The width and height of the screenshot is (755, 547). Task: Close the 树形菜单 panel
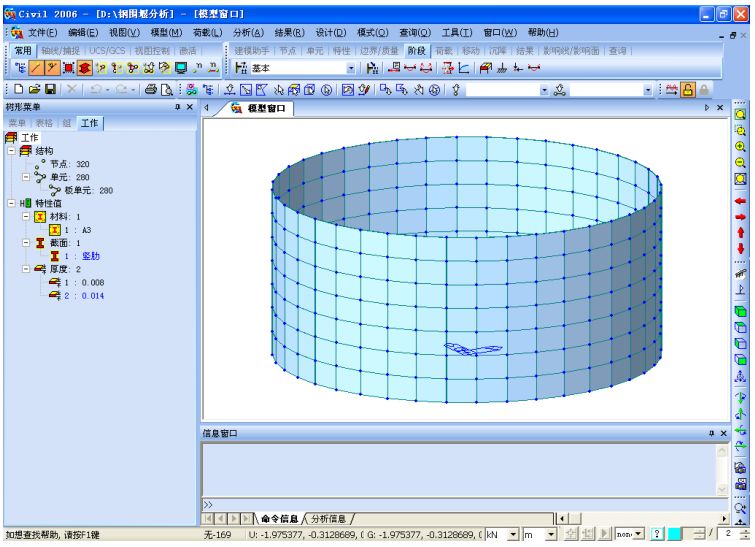(x=190, y=107)
